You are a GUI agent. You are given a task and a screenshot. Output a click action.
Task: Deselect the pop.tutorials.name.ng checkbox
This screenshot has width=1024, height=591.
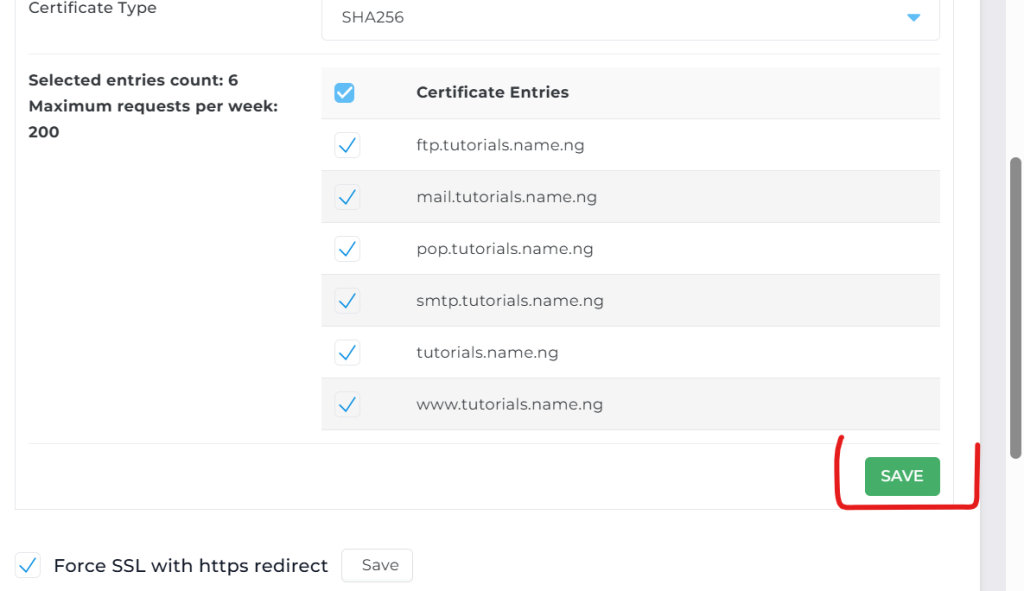347,249
